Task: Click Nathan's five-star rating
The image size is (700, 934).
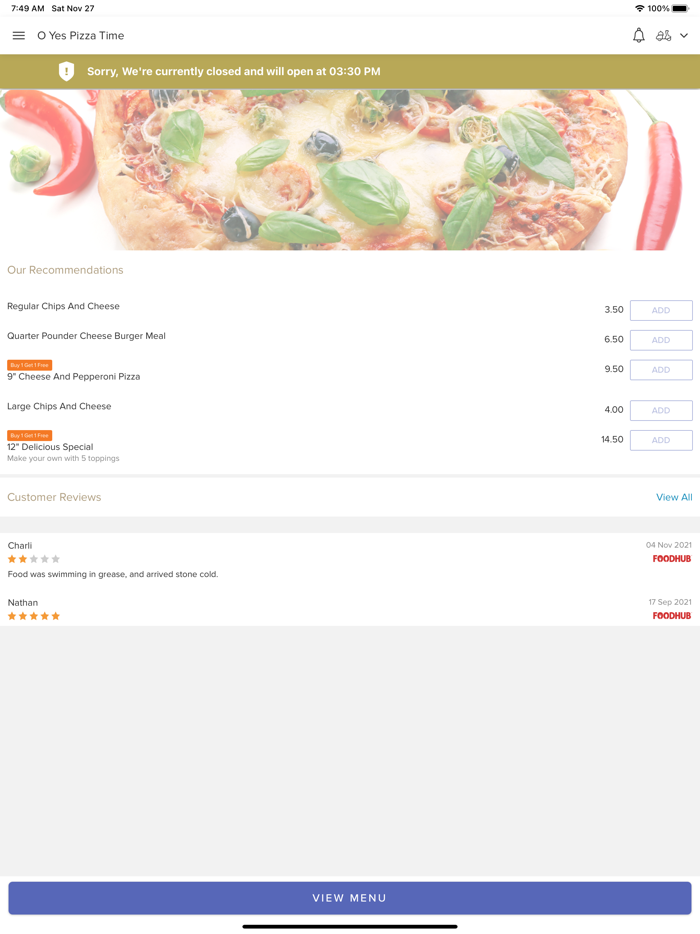Action: [33, 616]
